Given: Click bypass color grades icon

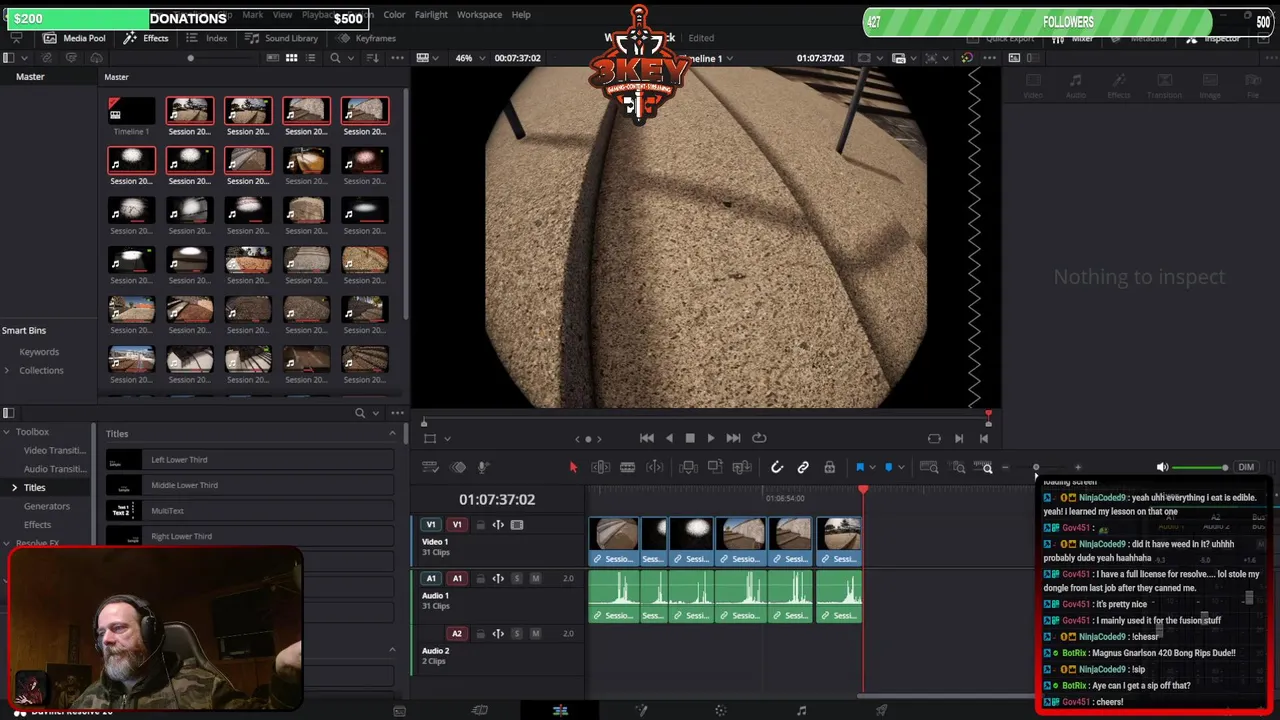Looking at the screenshot, I should point(966,58).
